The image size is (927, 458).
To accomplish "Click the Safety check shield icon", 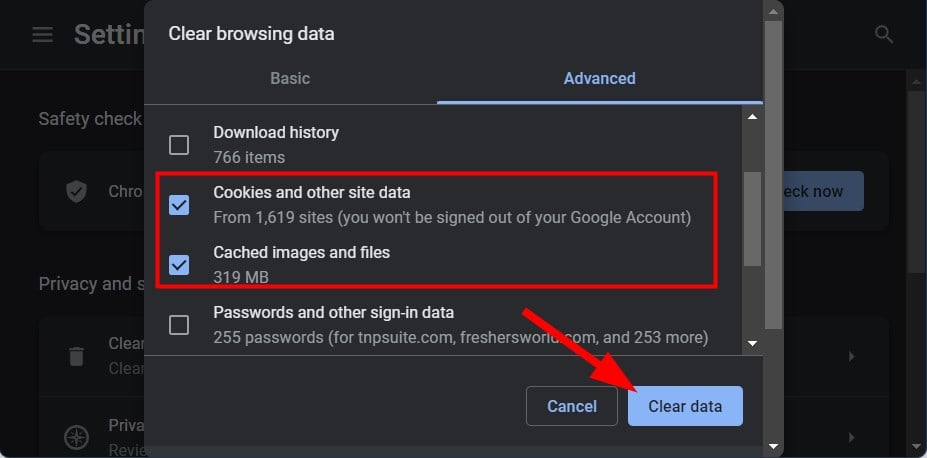I will click(76, 191).
